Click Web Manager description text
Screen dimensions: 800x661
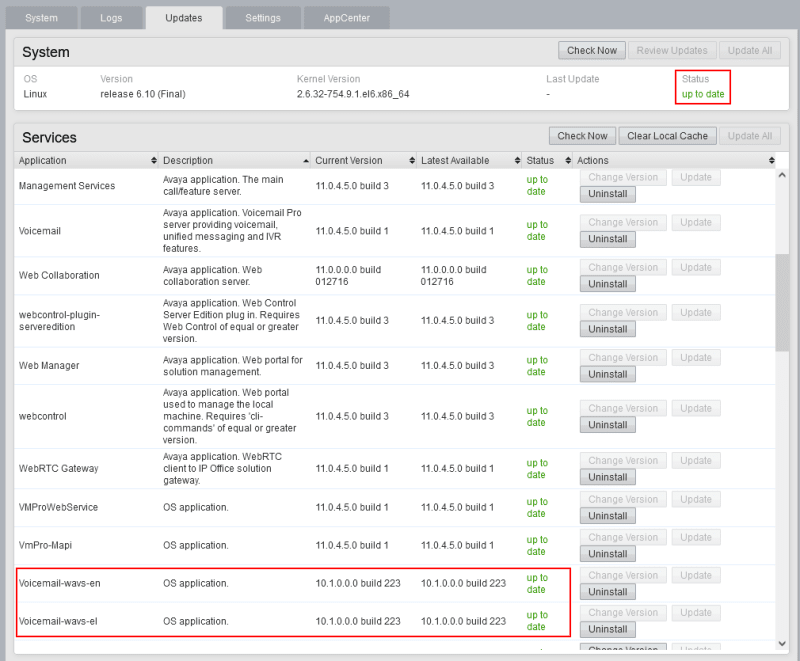pyautogui.click(x=233, y=366)
